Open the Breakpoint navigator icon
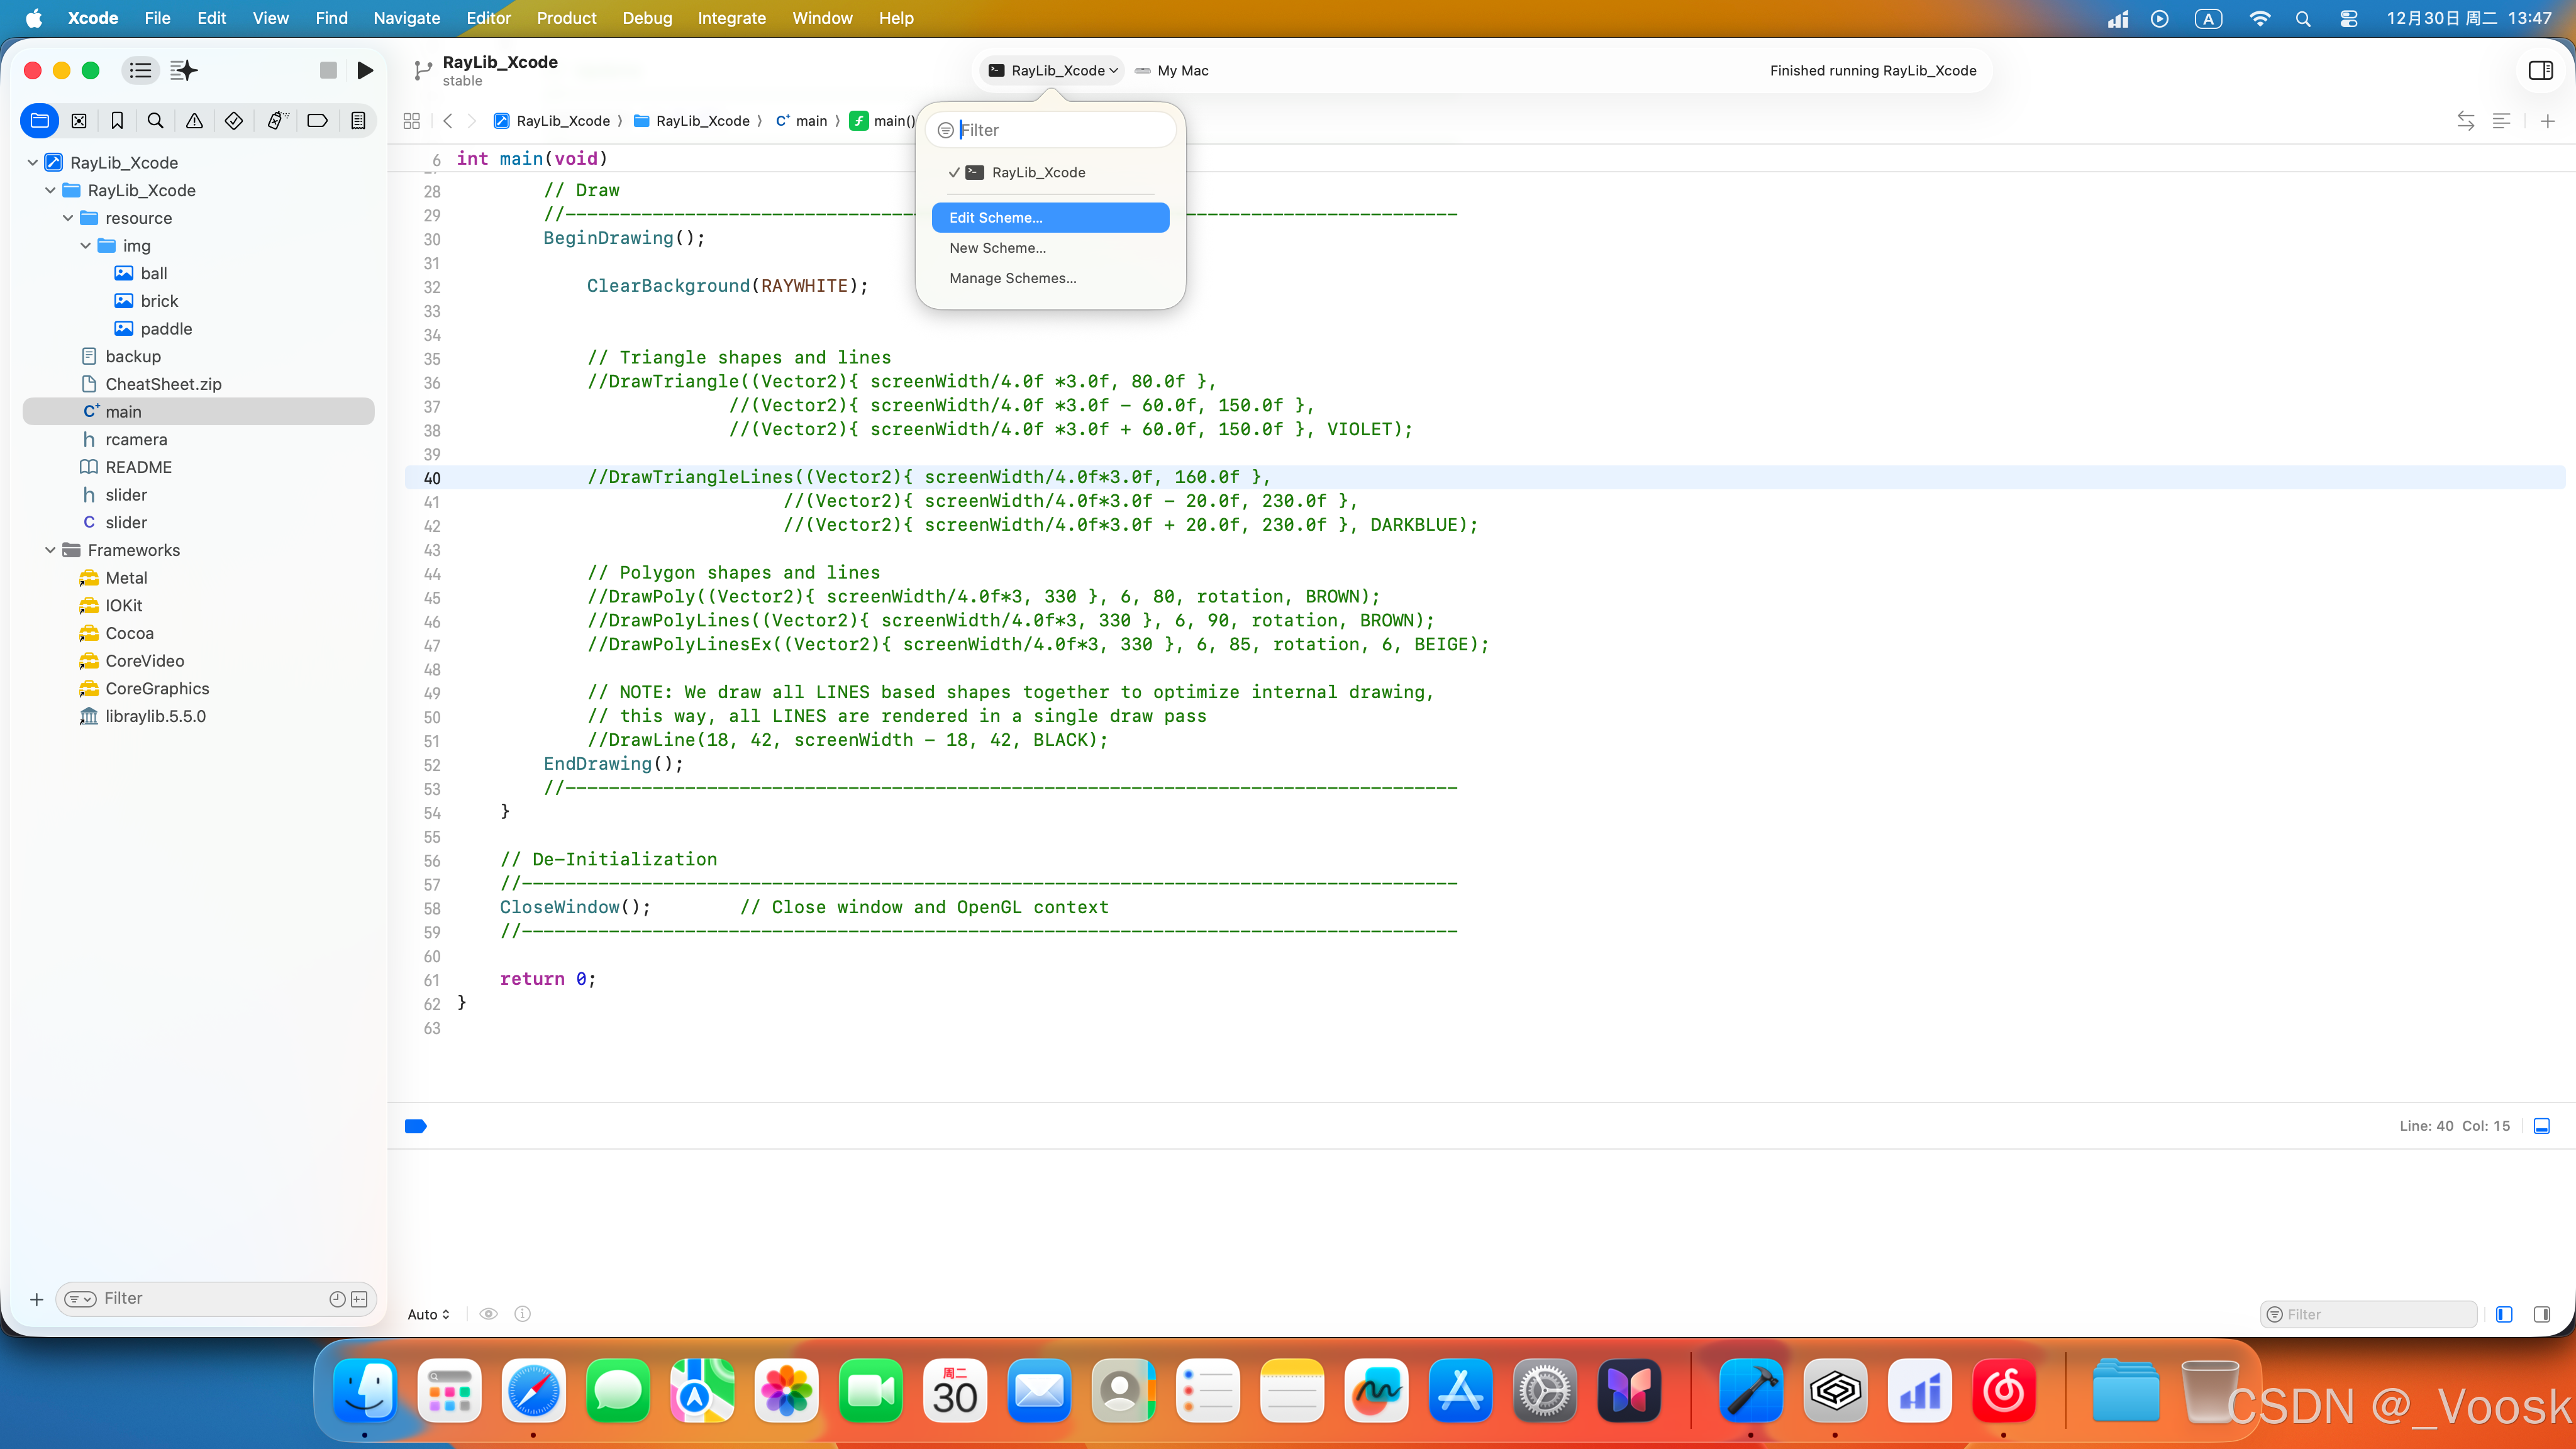The image size is (2576, 1449). click(x=317, y=121)
